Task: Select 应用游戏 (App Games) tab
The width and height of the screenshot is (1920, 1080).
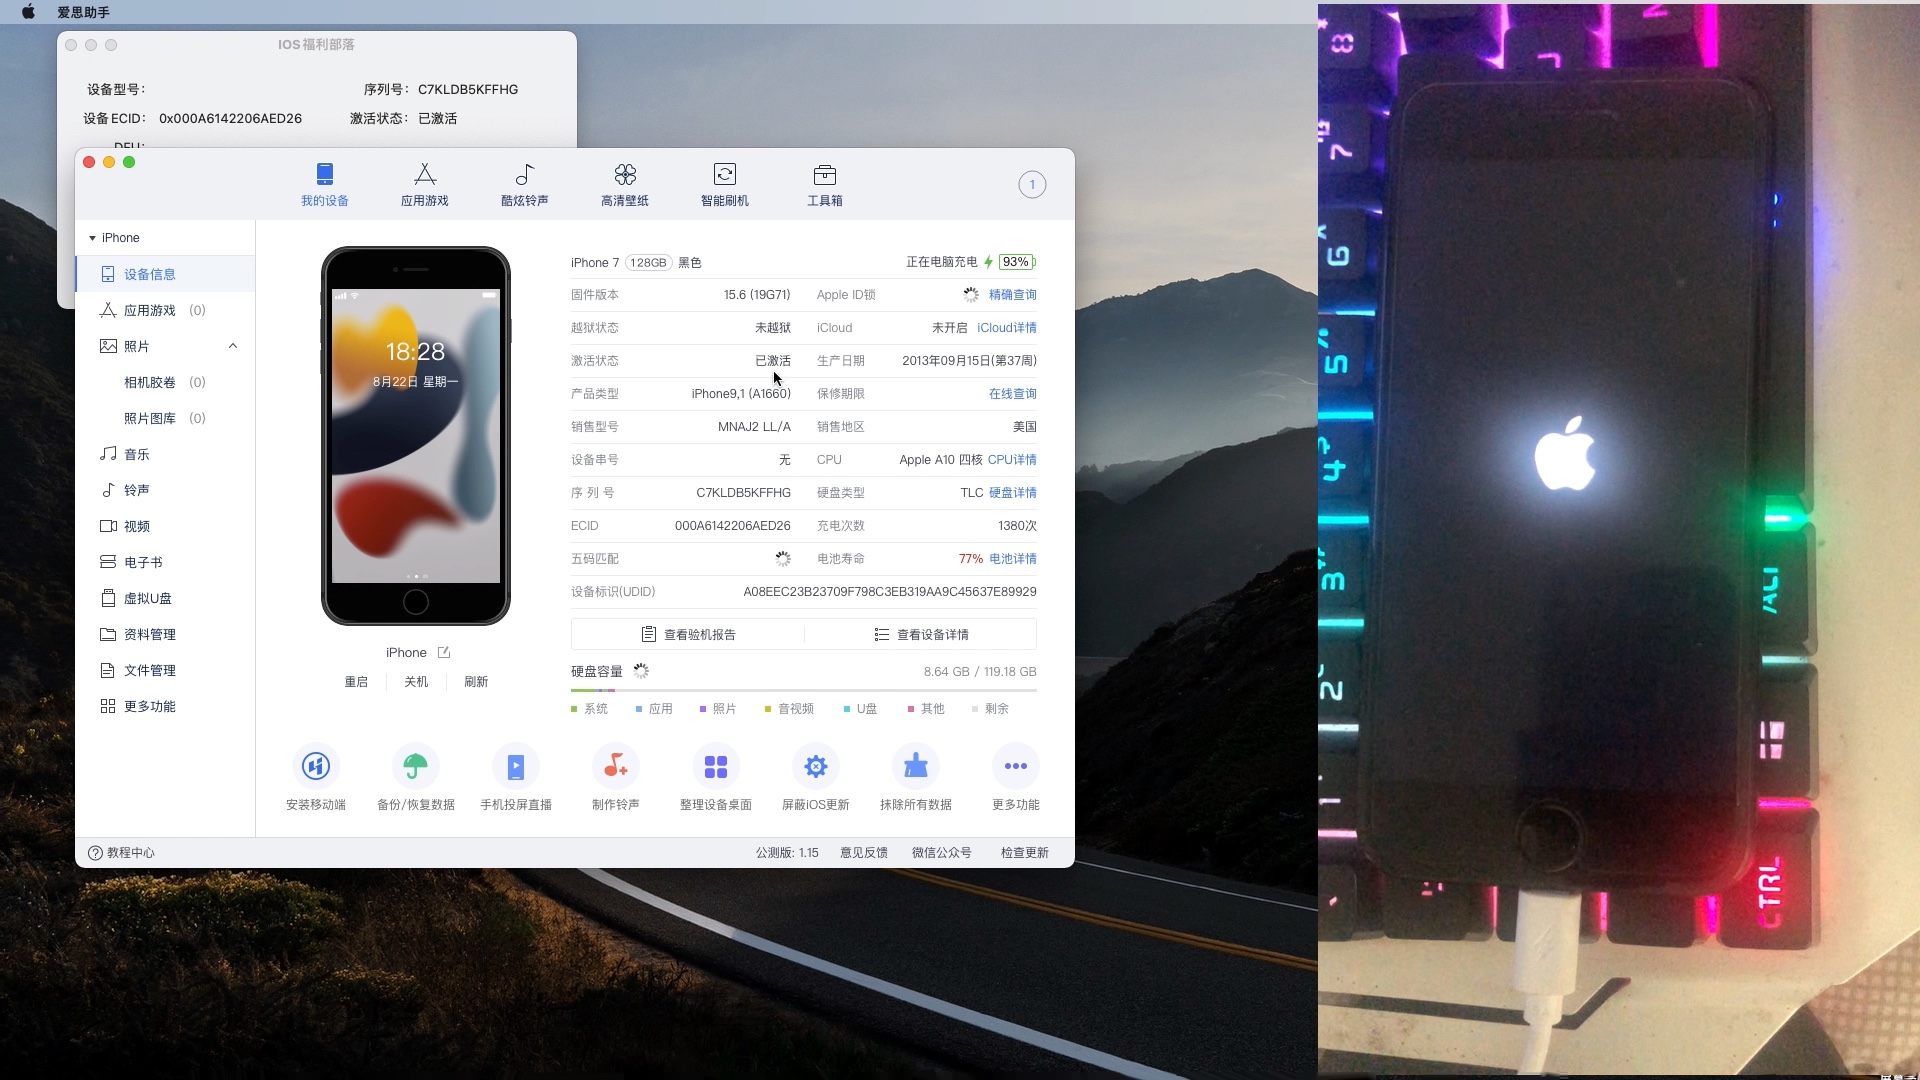Action: click(x=425, y=185)
